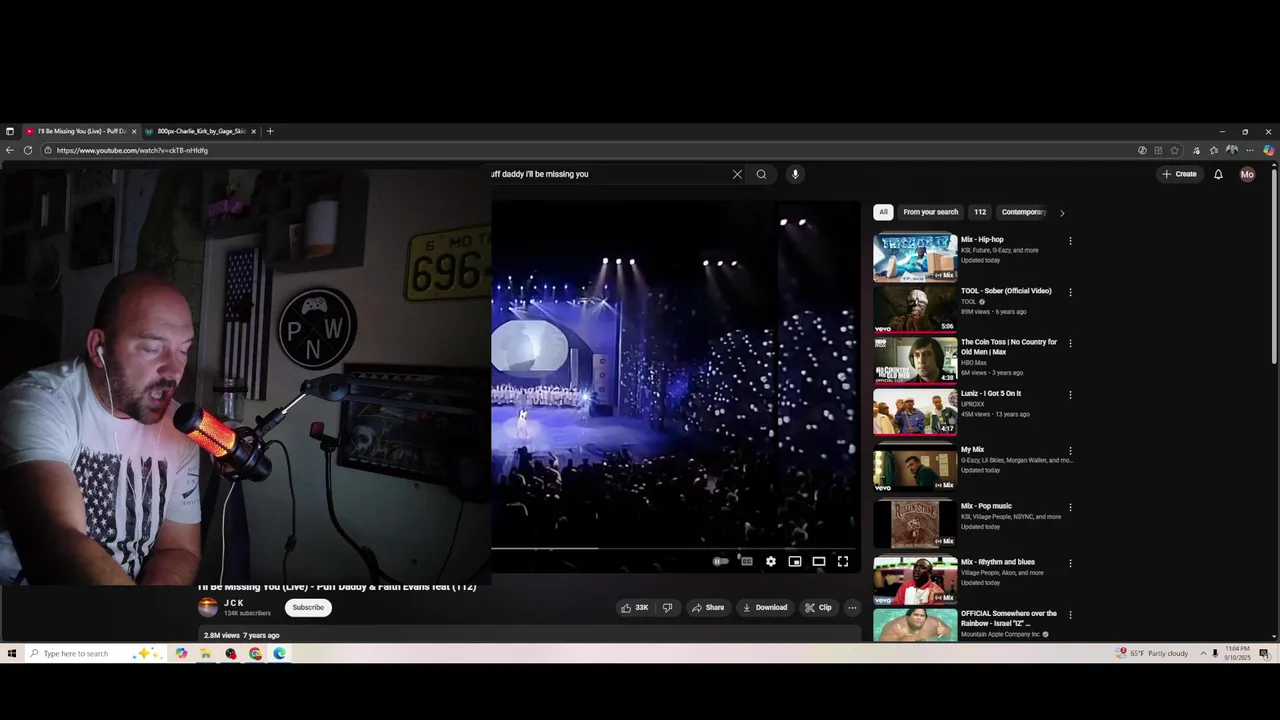Image resolution: width=1280 pixels, height=720 pixels.
Task: Open options for 'Somewhere over the Rainbow'
Action: pyautogui.click(x=1070, y=615)
